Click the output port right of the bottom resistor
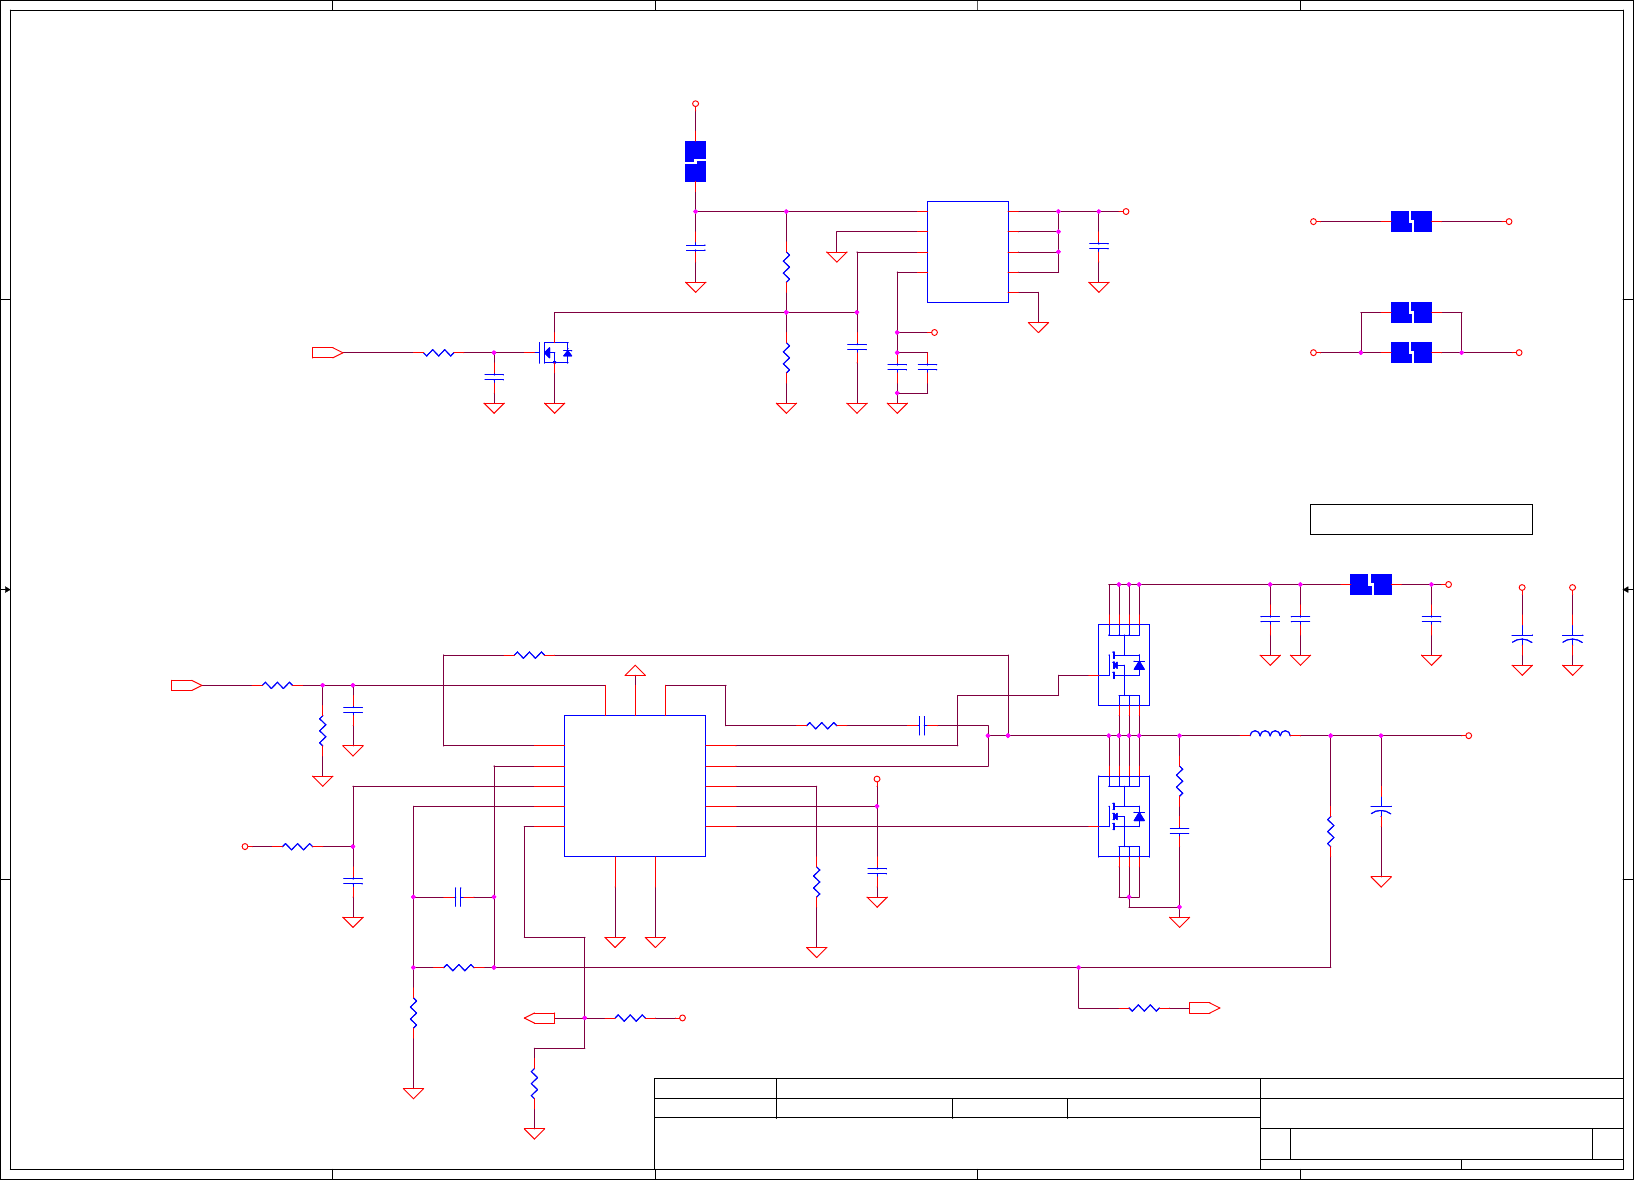The height and width of the screenshot is (1180, 1634). [1204, 1008]
